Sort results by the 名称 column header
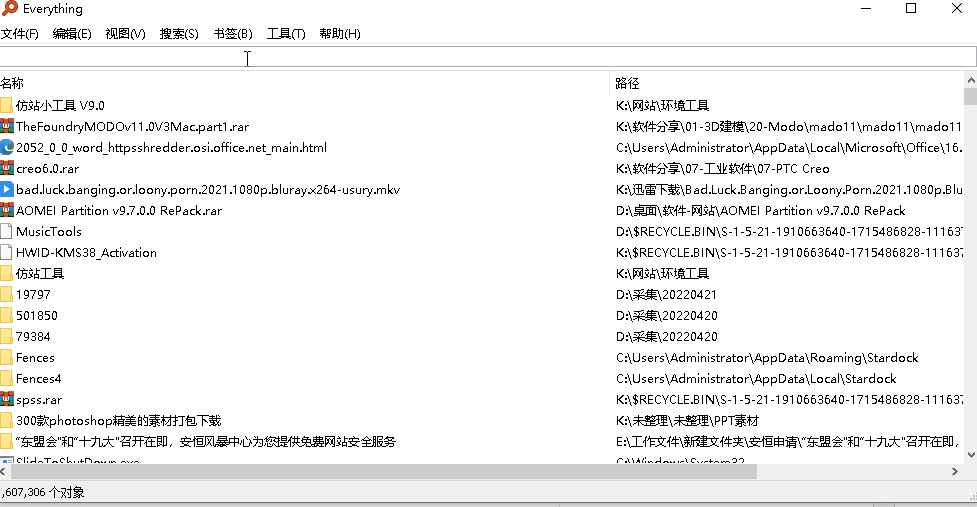This screenshot has width=977, height=507. point(13,83)
